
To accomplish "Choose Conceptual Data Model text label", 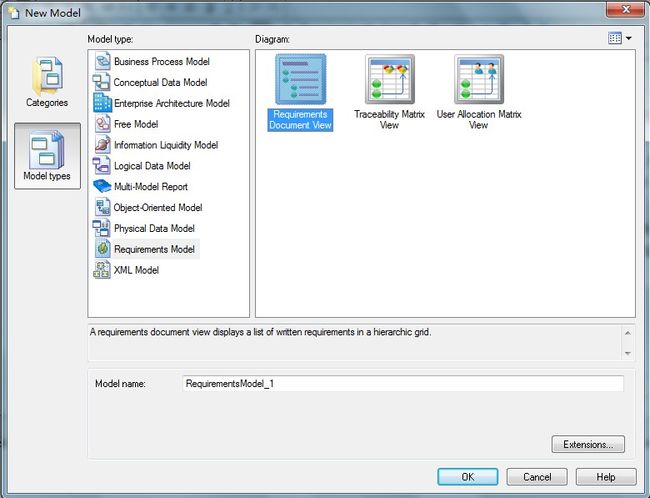I will [160, 83].
